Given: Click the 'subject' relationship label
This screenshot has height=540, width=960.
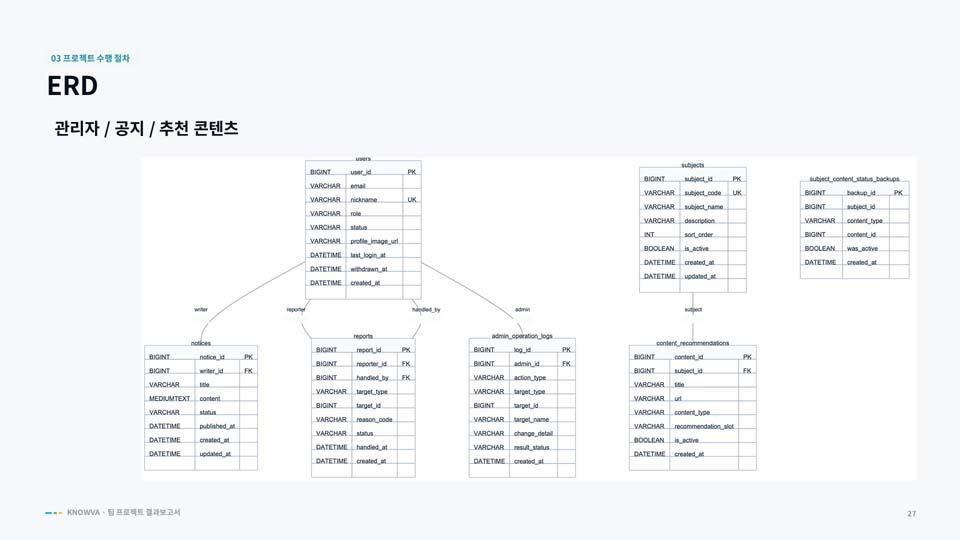Looking at the screenshot, I should pyautogui.click(x=693, y=310).
